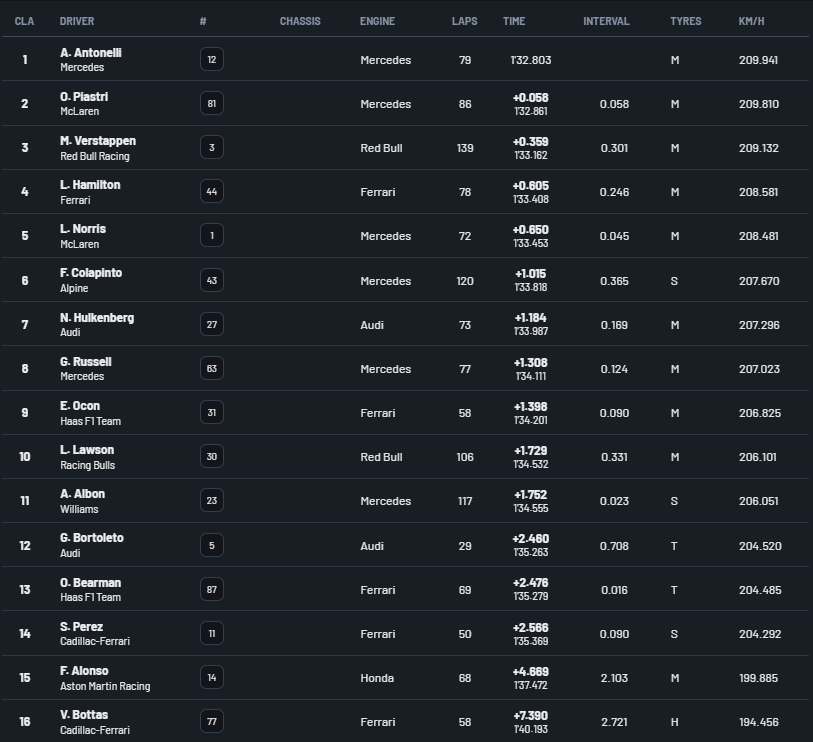Open the Racing Bulls team link
This screenshot has width=813, height=742.
click(x=88, y=465)
